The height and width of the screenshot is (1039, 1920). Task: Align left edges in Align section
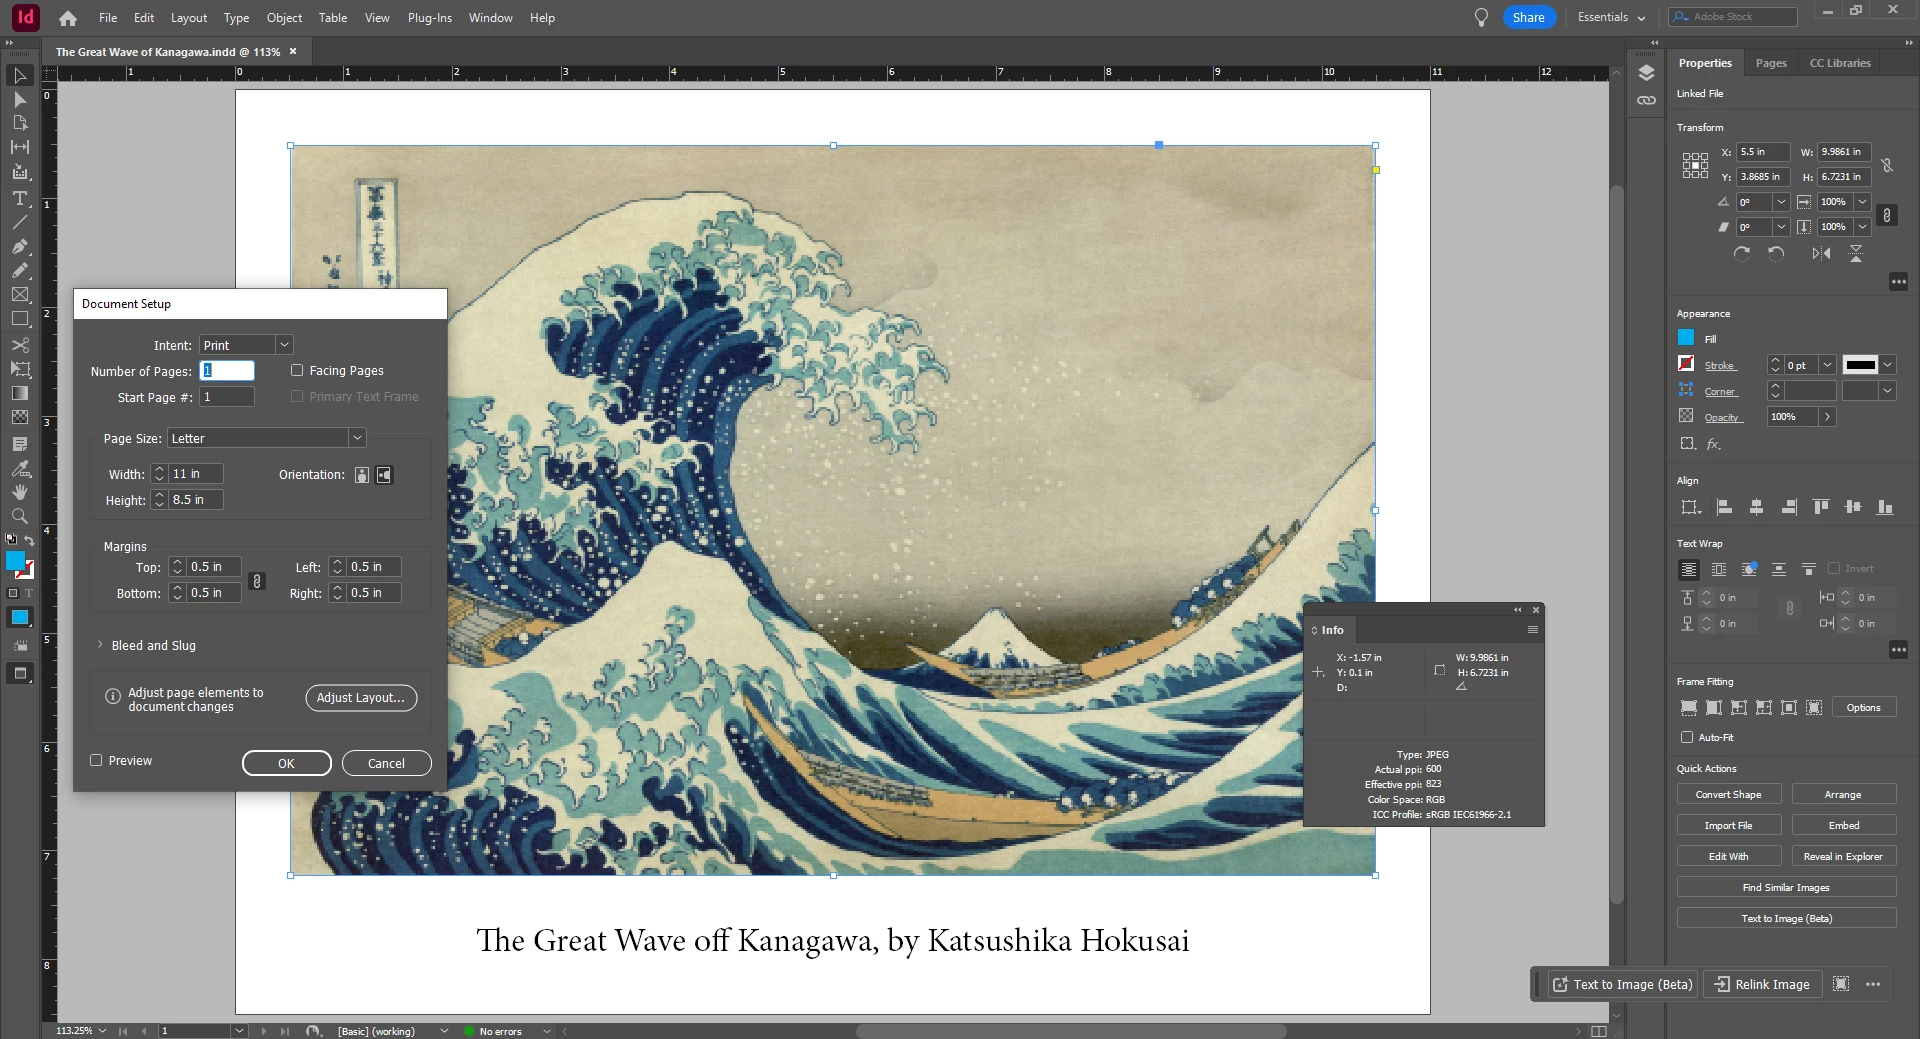coord(1724,508)
